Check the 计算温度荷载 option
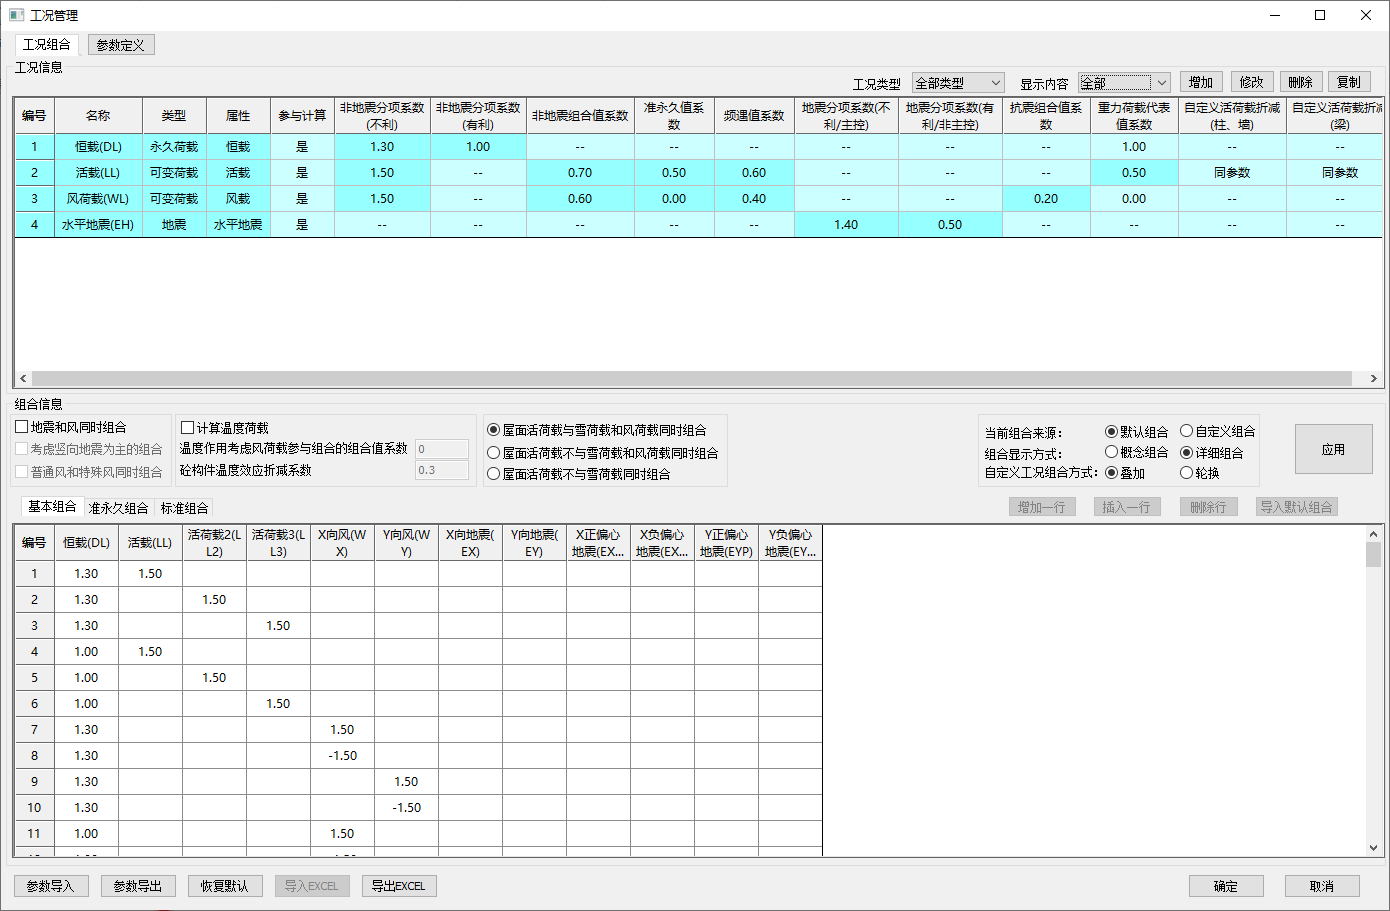 coord(188,428)
